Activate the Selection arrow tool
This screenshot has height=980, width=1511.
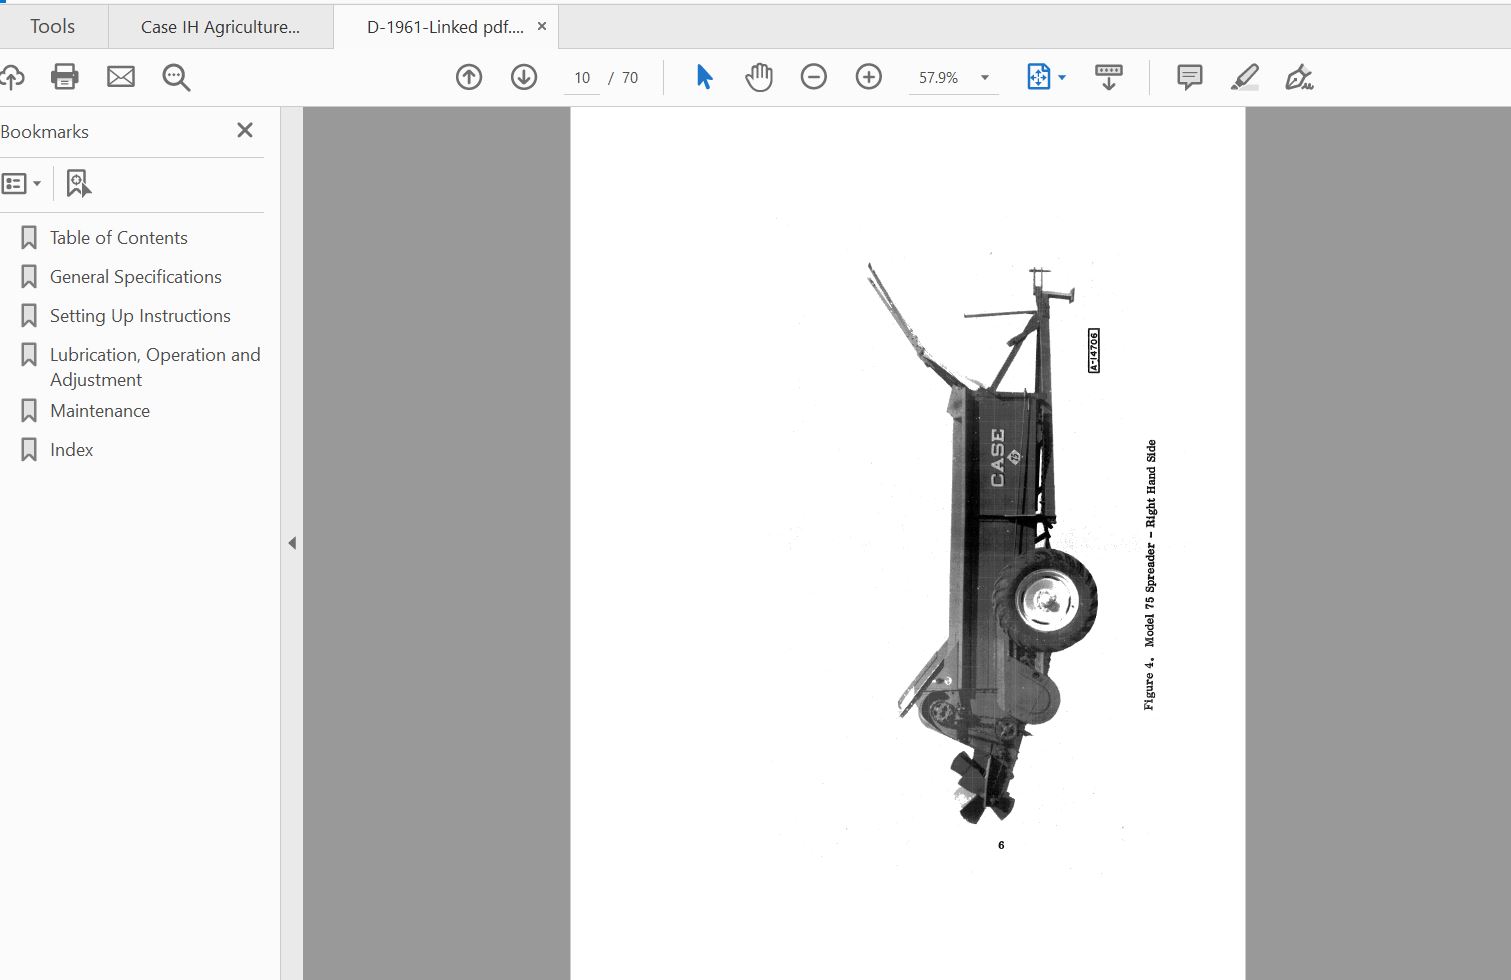pos(704,77)
